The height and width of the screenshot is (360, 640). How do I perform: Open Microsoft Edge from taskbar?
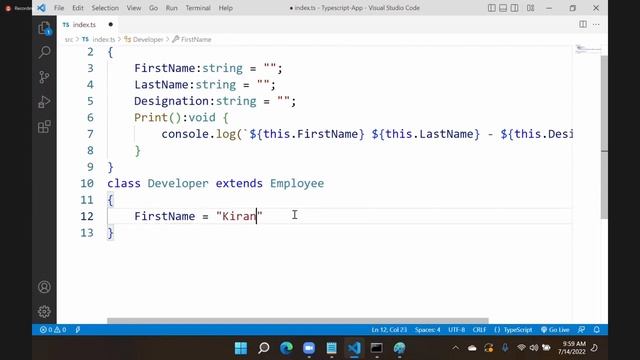(x=286, y=348)
